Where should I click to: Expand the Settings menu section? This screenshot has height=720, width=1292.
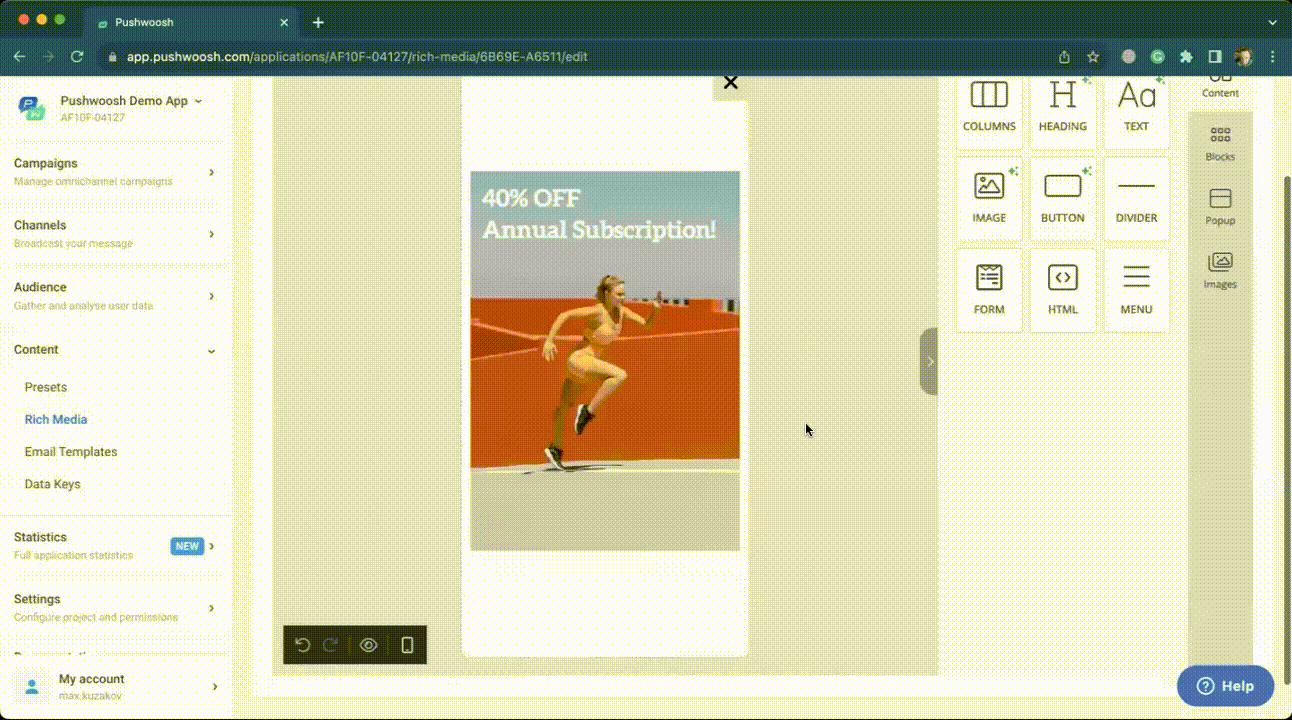[116, 607]
